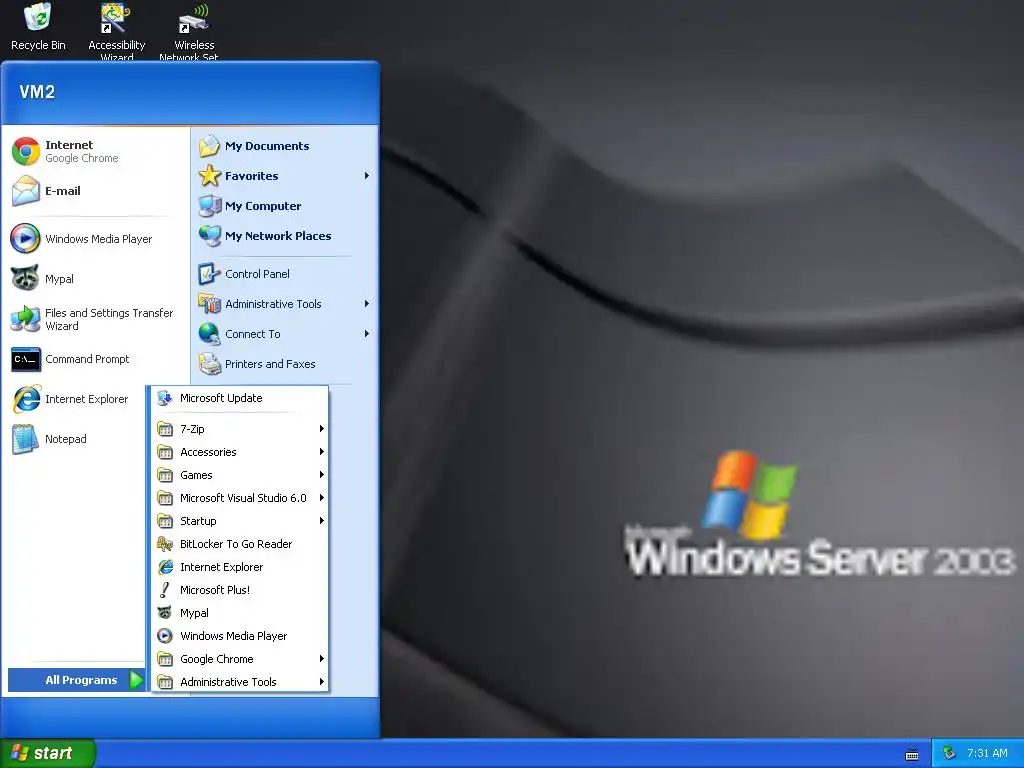
Task: Expand the Accessories submenu arrow
Action: point(321,452)
